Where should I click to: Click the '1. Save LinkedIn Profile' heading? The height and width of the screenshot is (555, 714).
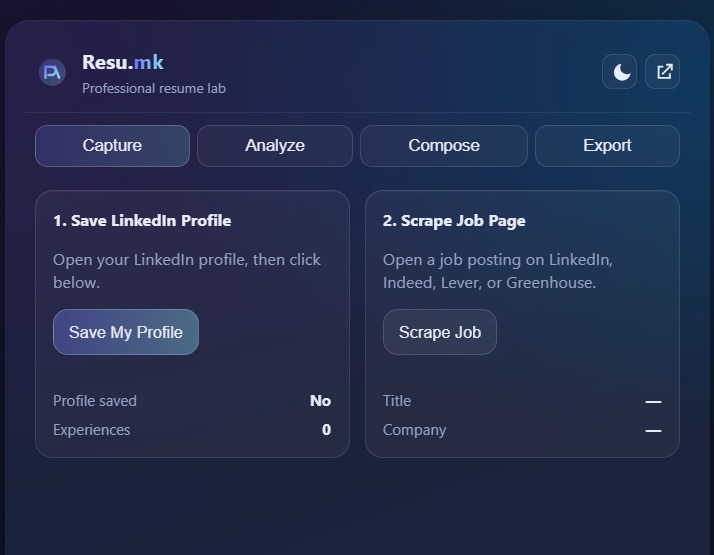click(x=142, y=221)
